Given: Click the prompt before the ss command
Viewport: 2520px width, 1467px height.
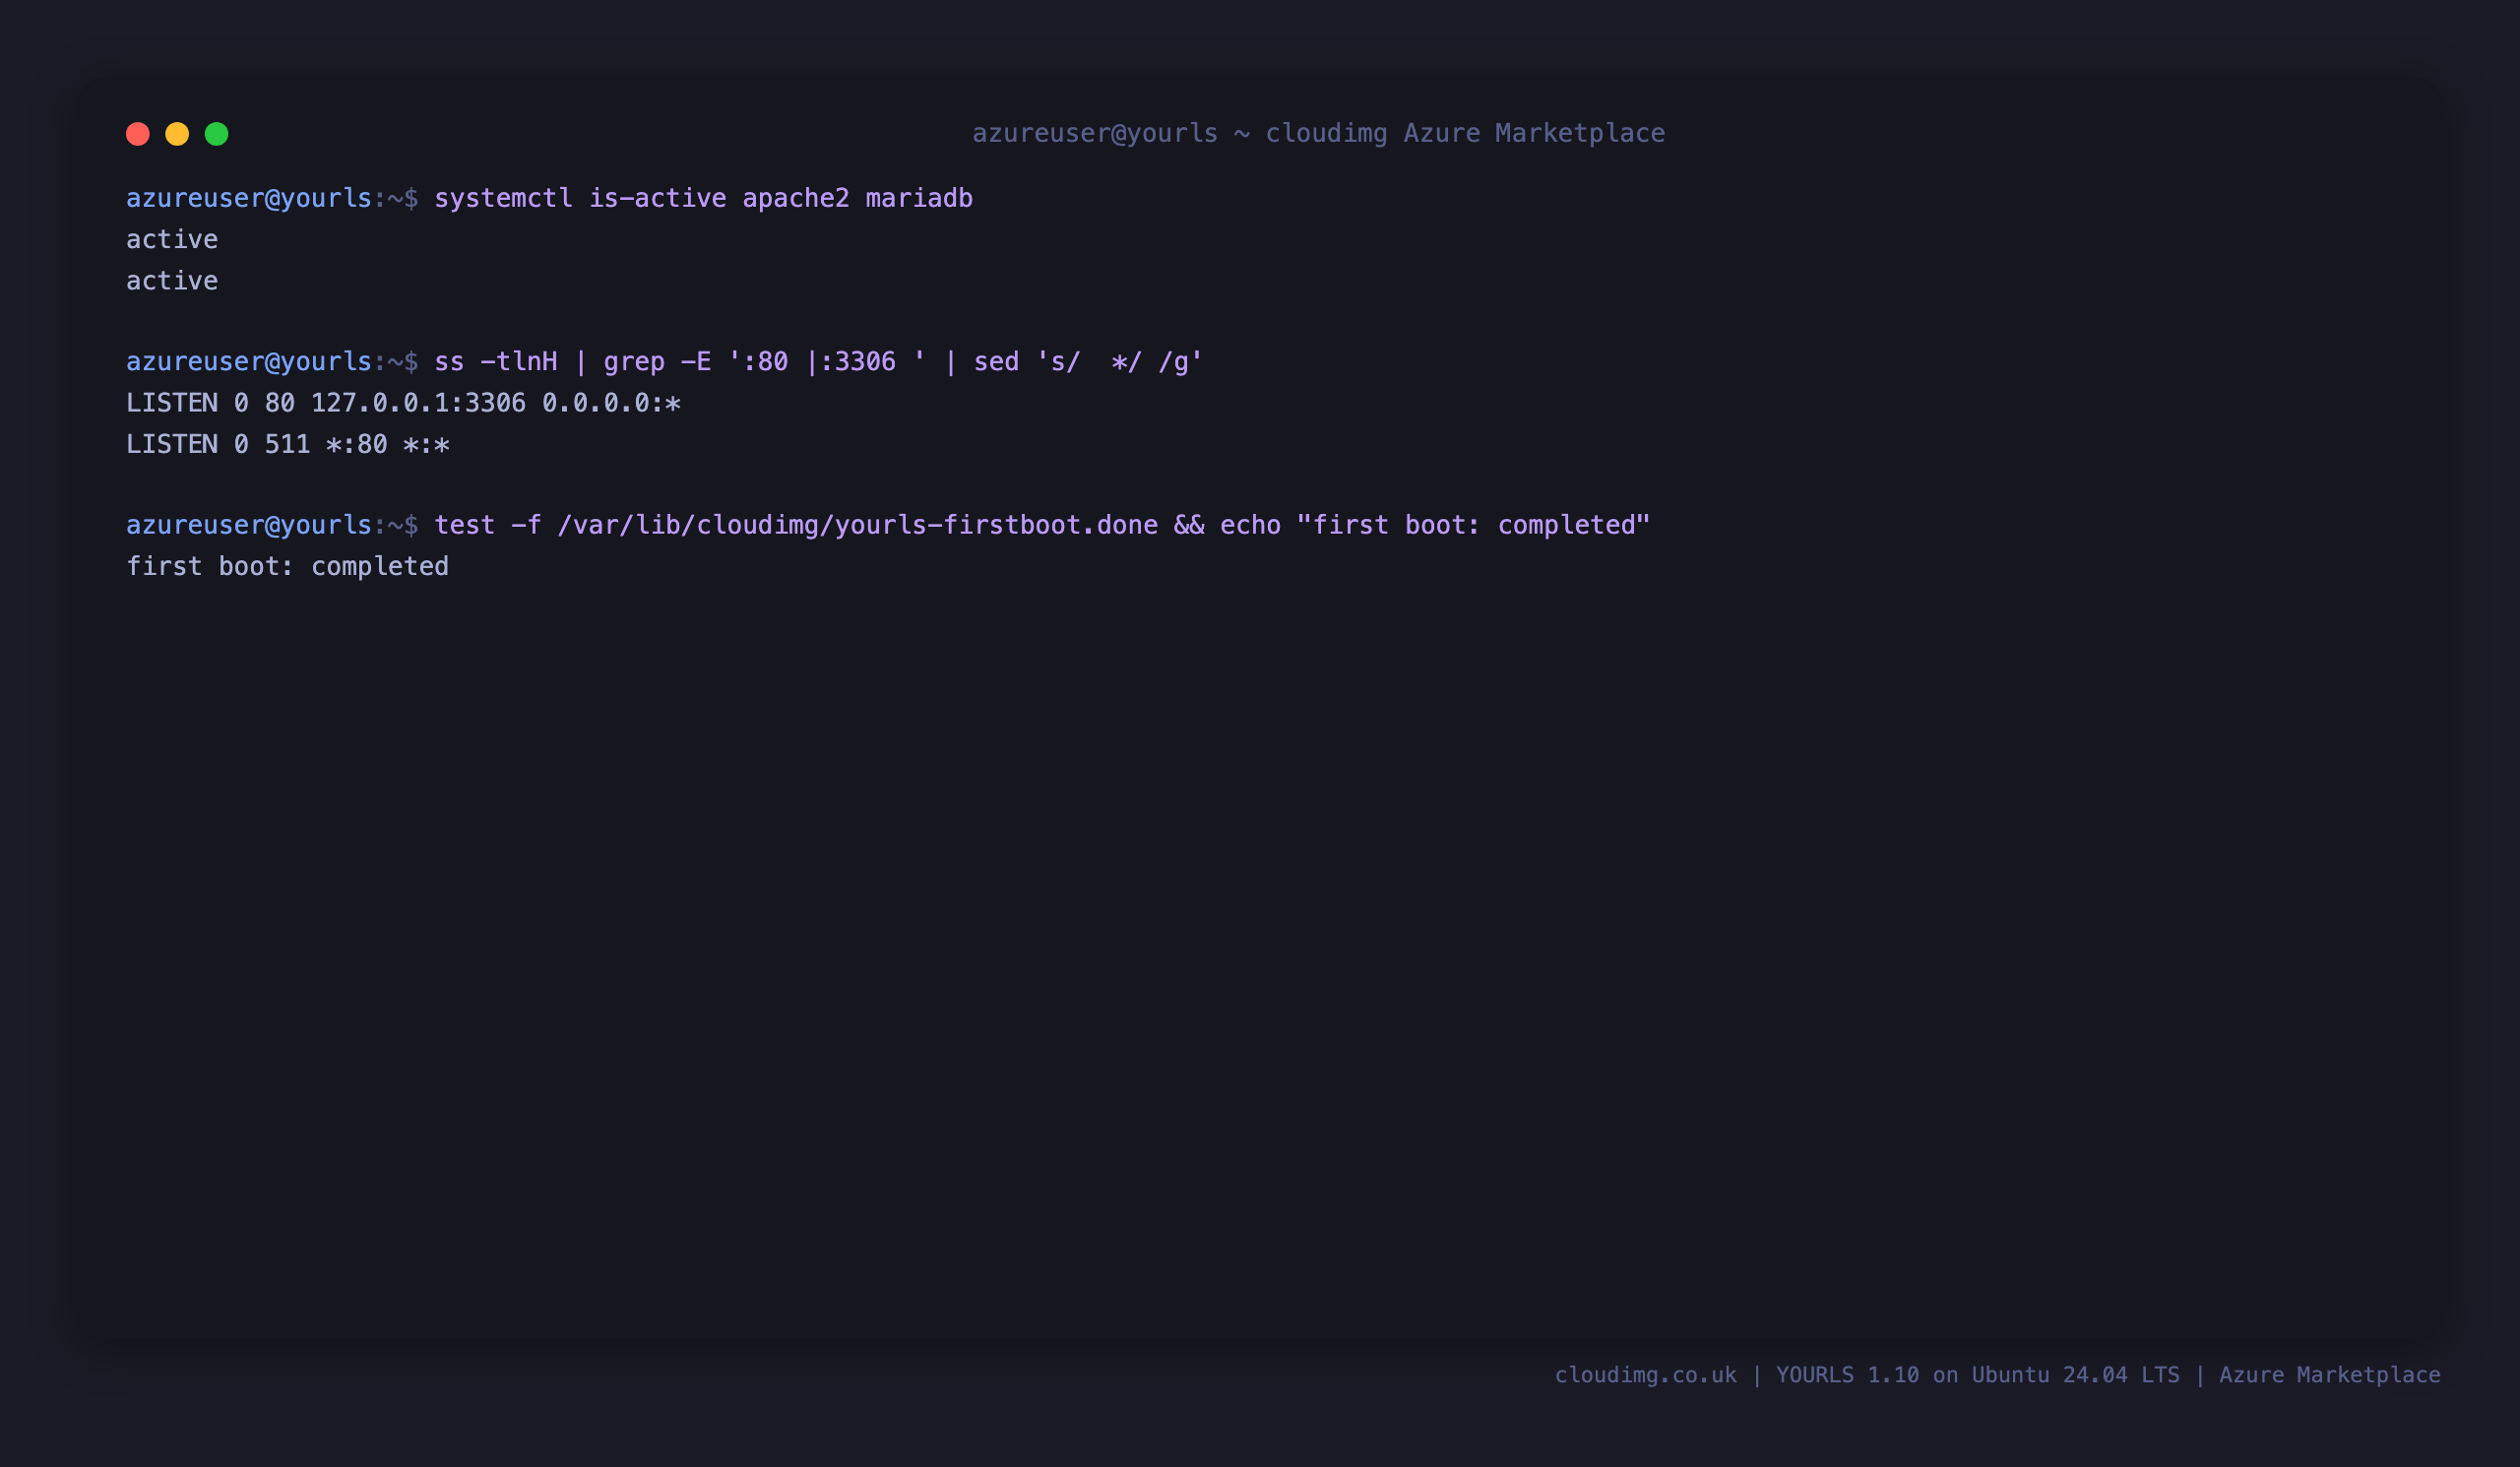Looking at the screenshot, I should [x=272, y=361].
